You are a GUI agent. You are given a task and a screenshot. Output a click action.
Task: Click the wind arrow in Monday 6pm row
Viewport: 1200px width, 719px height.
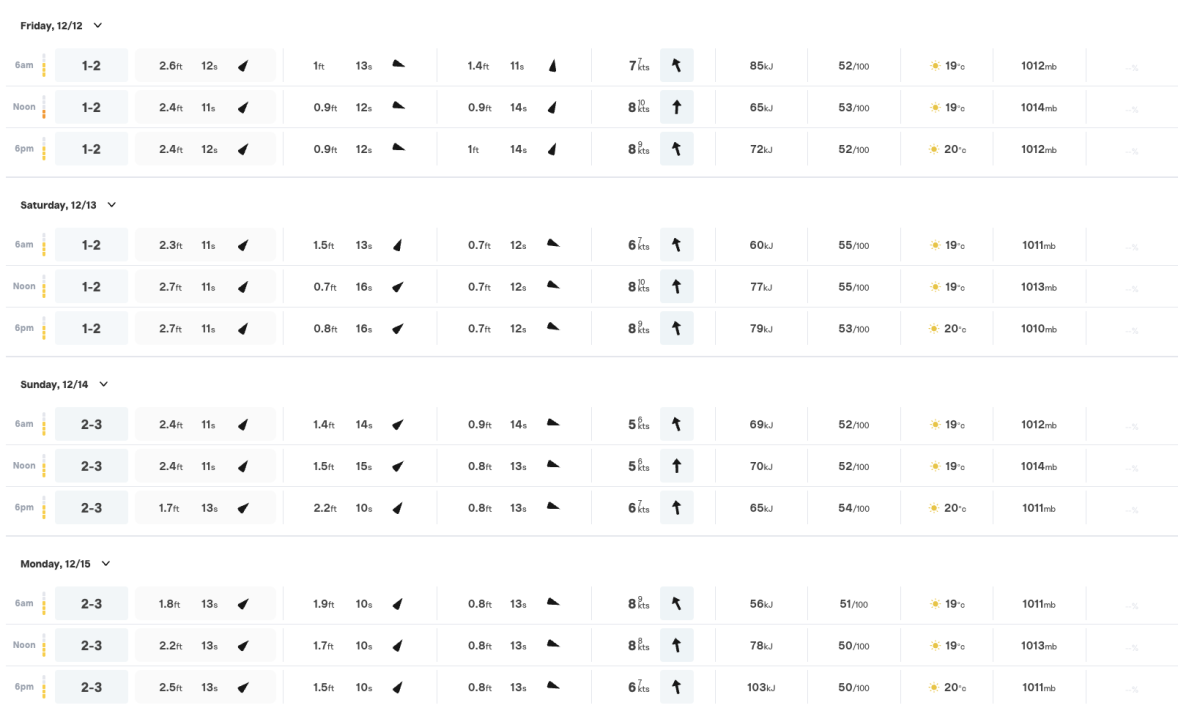[x=677, y=687]
